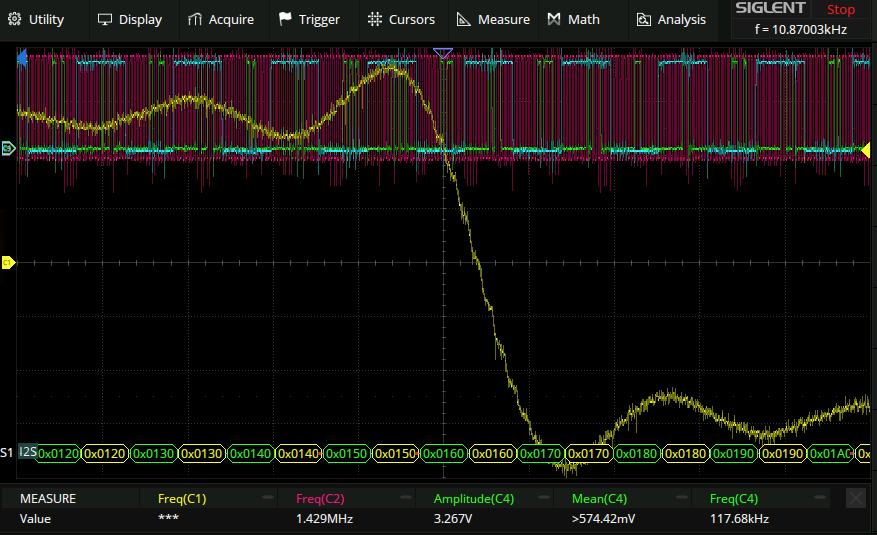This screenshot has width=877, height=535.
Task: Collapse the Freq(C1) measurement with its minus button
Action: tap(268, 498)
